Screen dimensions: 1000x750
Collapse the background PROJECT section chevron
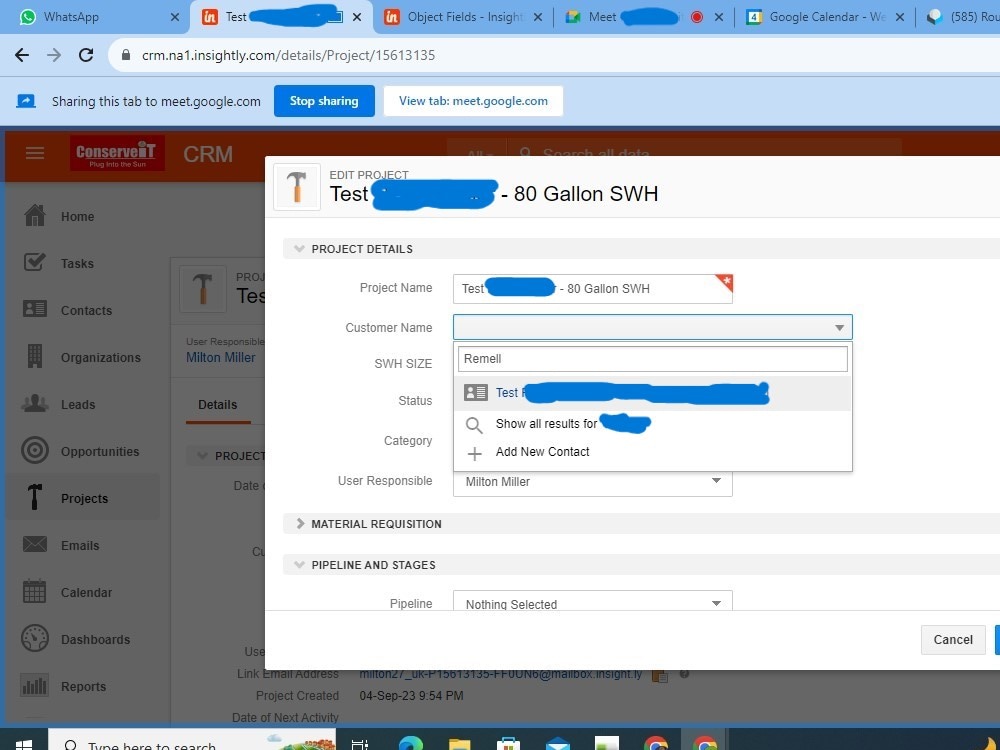(202, 455)
